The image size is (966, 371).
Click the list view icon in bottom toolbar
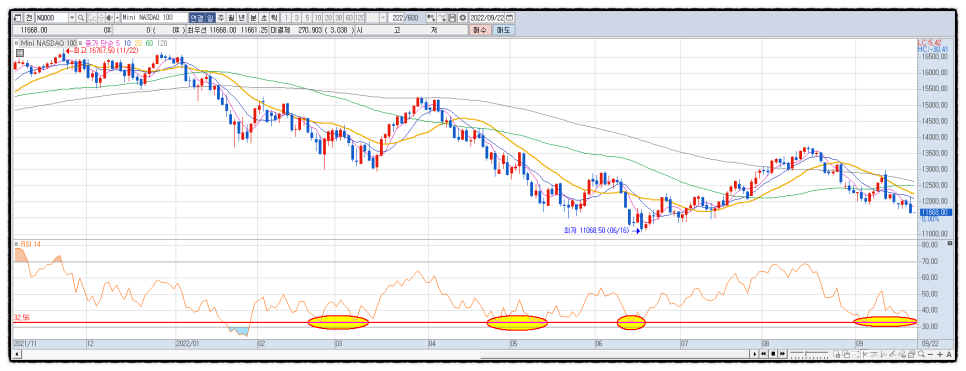point(856,354)
